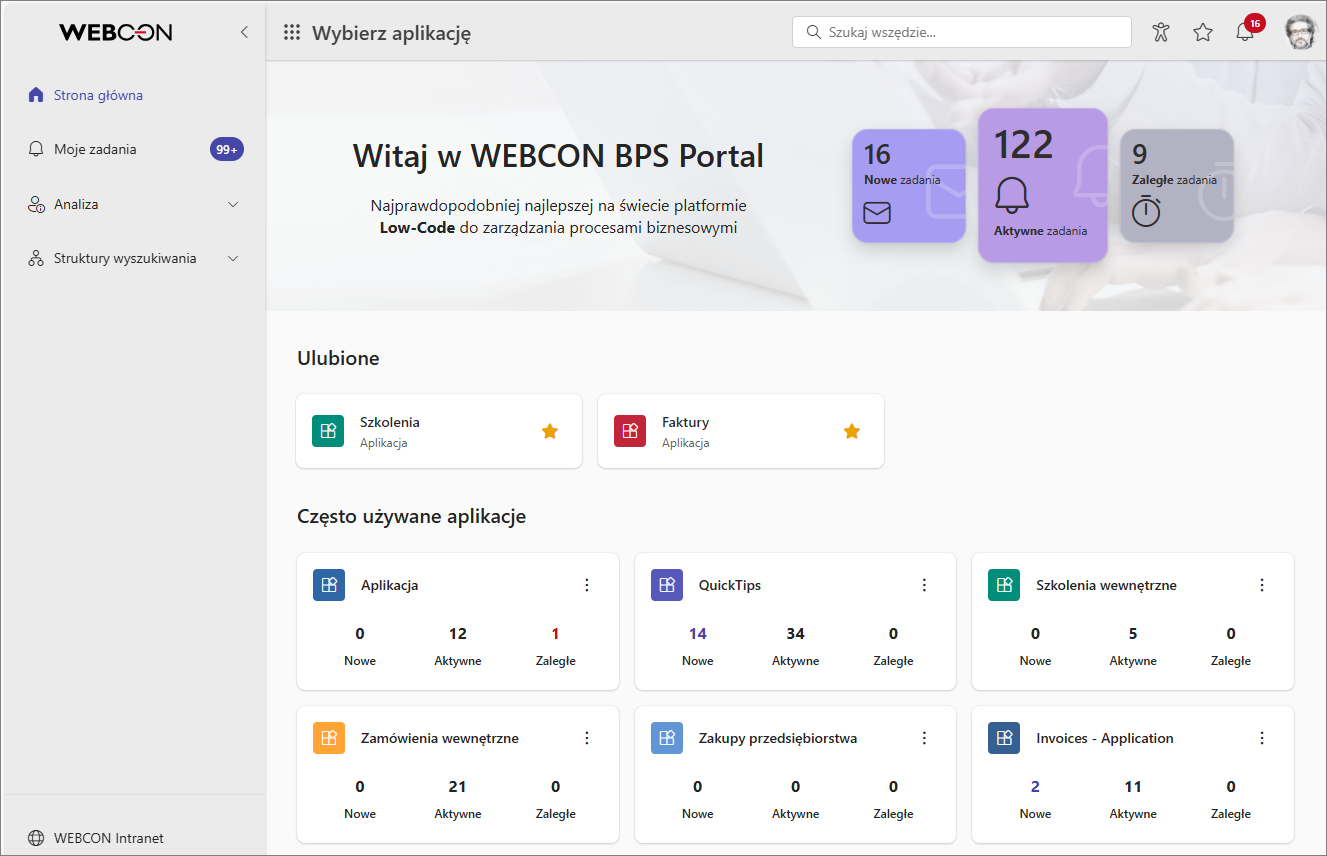Click the blue Aplikacja card icon
The image size is (1327, 856).
(329, 585)
